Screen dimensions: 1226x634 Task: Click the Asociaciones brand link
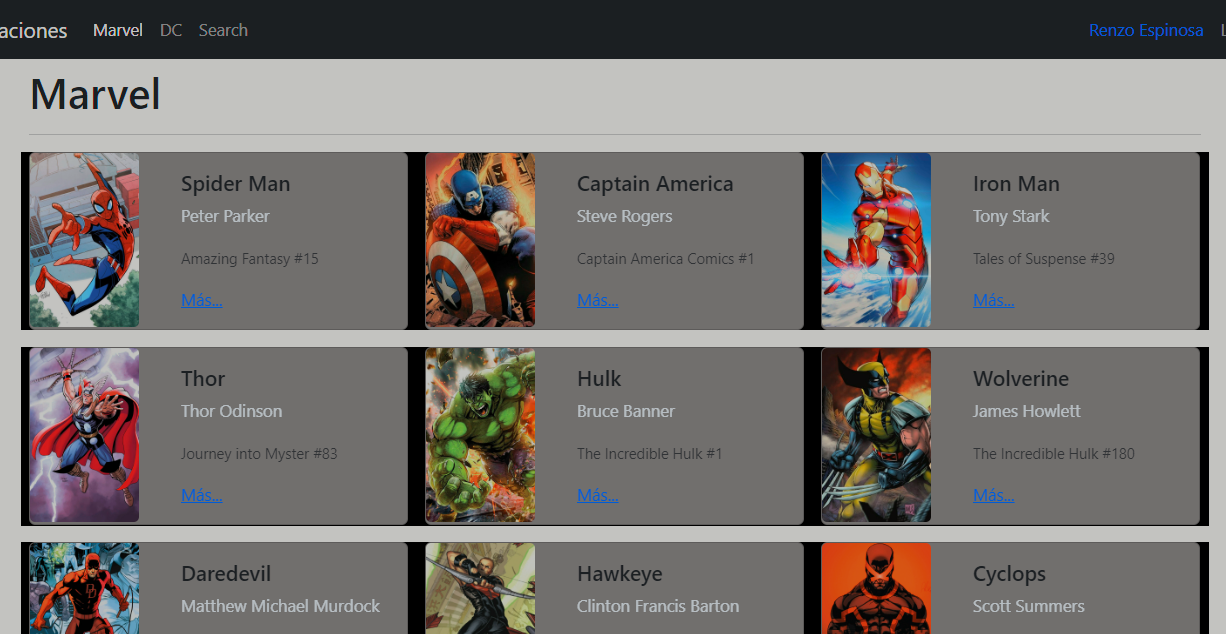point(34,30)
